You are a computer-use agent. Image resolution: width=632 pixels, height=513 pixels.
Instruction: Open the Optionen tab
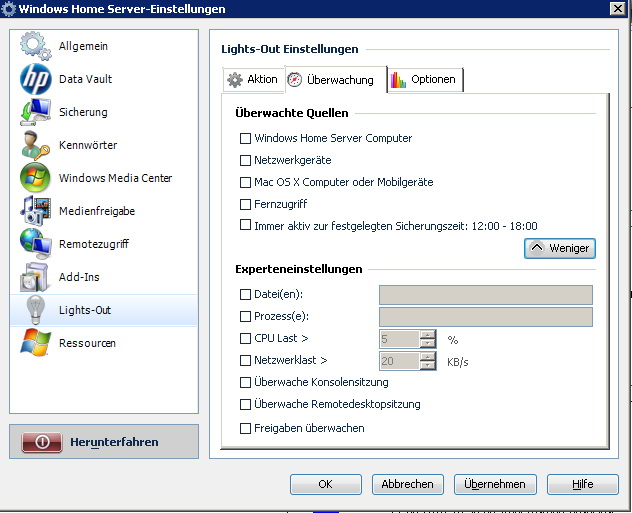click(425, 79)
